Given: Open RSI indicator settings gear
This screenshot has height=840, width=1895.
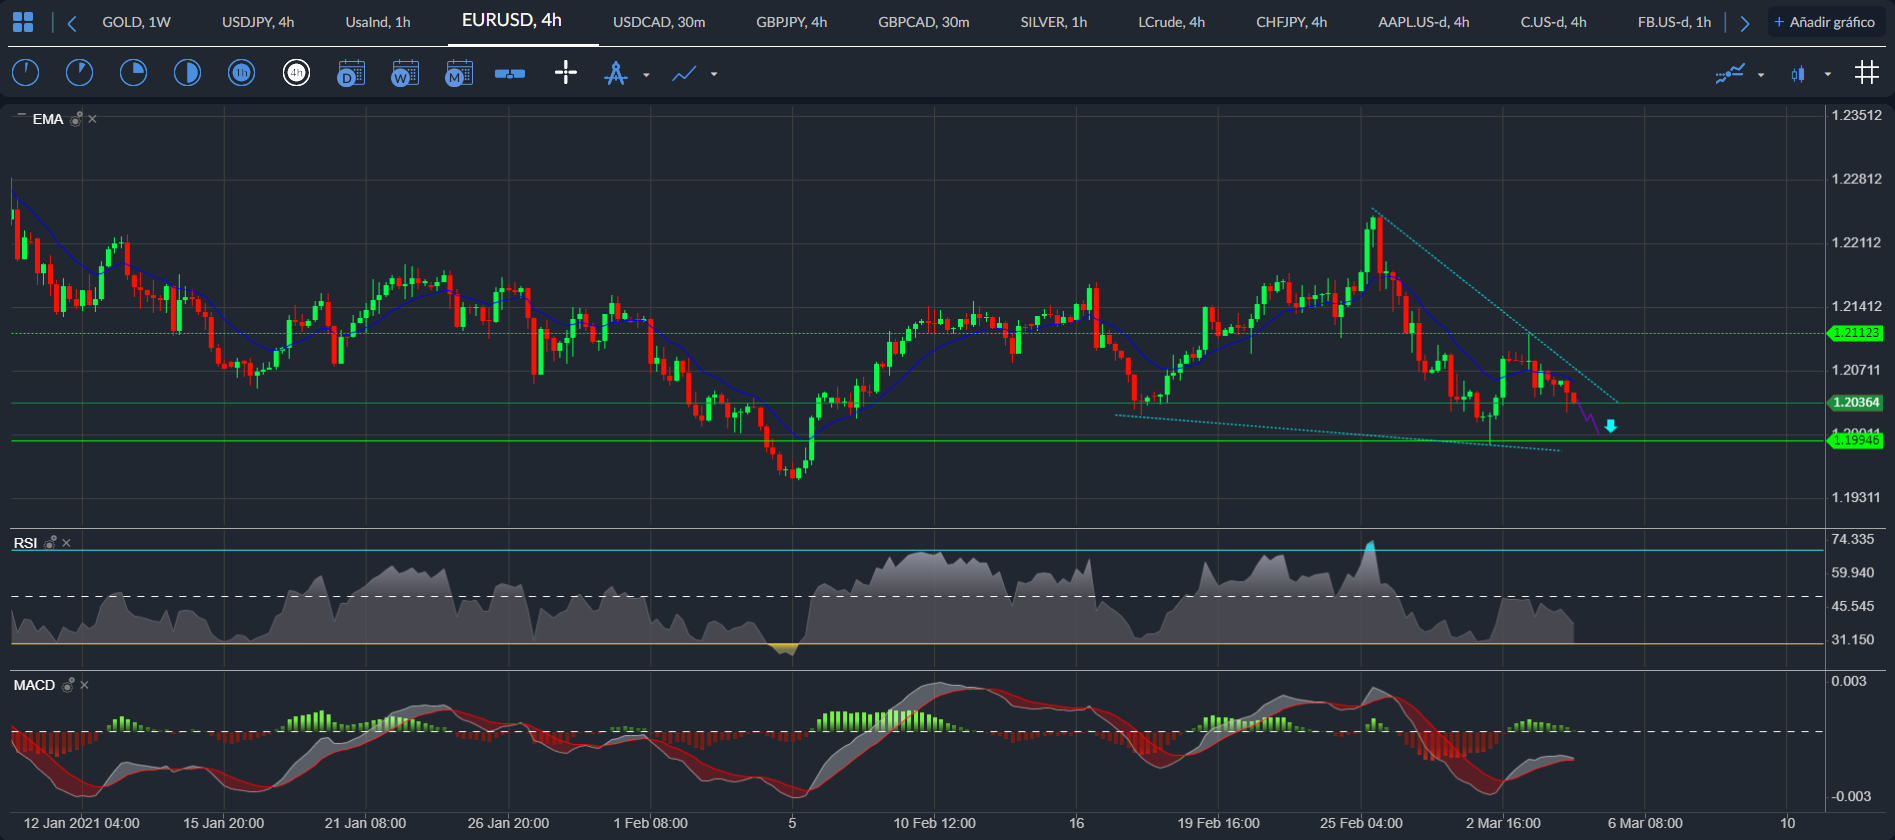Looking at the screenshot, I should 50,543.
